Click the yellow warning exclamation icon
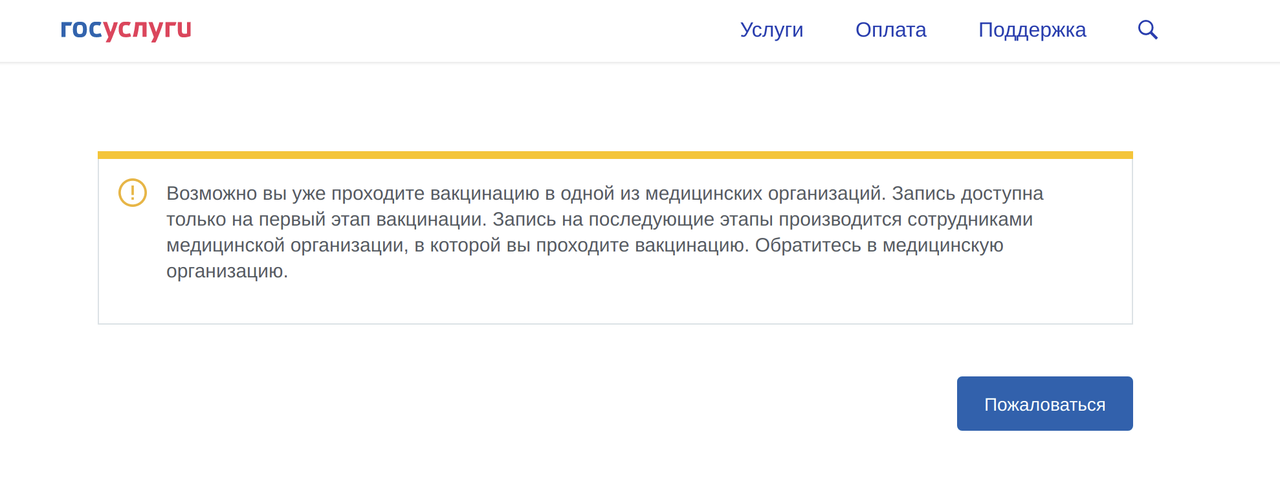 click(x=132, y=193)
